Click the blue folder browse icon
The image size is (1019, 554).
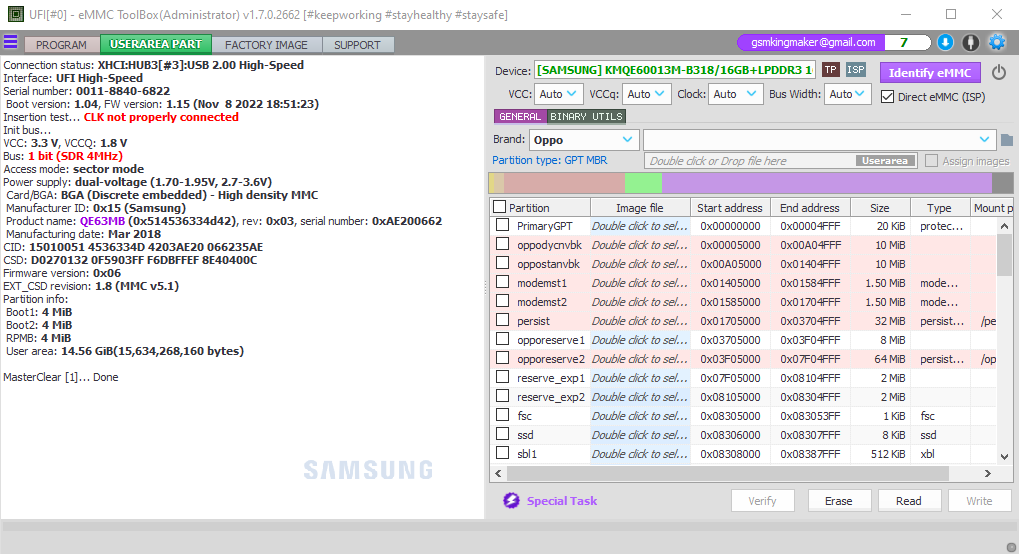click(x=1007, y=140)
